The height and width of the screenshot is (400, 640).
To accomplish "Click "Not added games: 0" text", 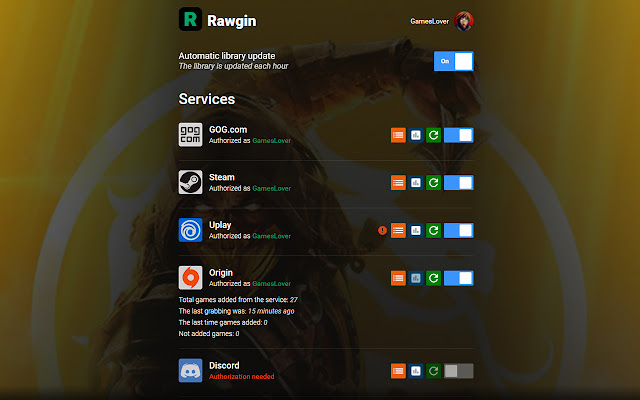I will pyautogui.click(x=209, y=333).
